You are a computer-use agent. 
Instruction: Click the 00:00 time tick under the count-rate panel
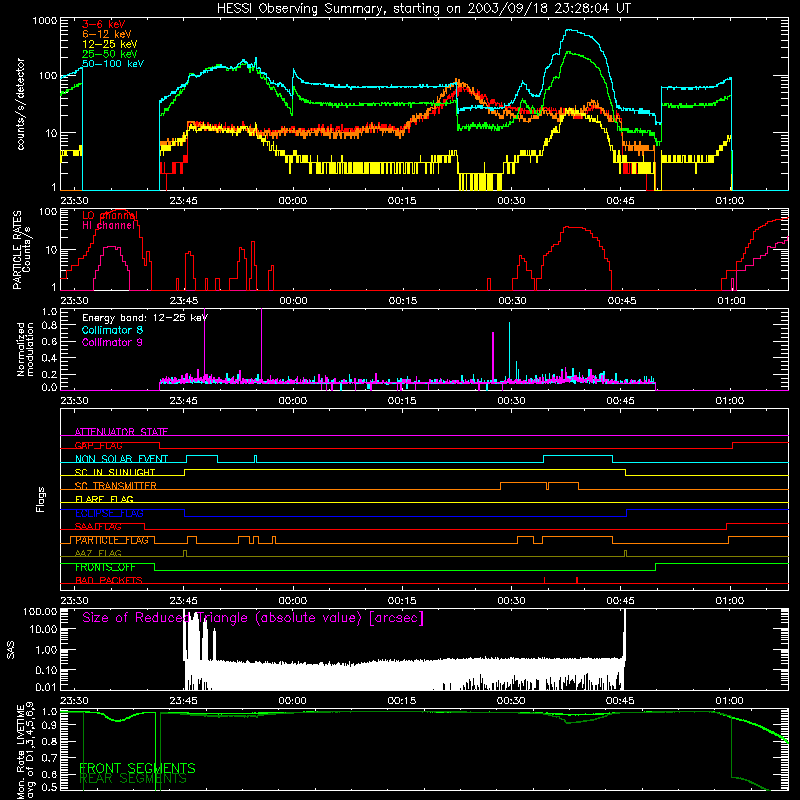293,201
